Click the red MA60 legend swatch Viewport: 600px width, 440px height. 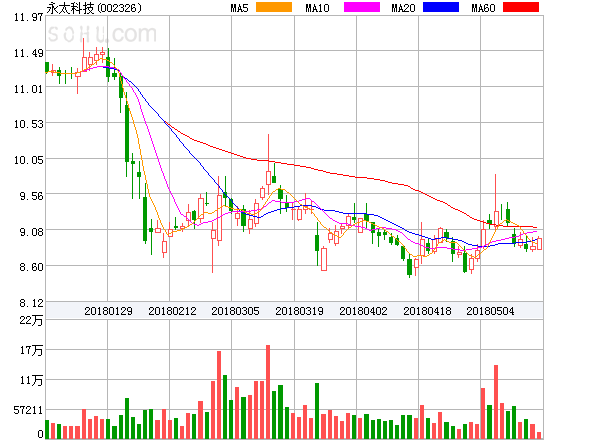(x=521, y=7)
